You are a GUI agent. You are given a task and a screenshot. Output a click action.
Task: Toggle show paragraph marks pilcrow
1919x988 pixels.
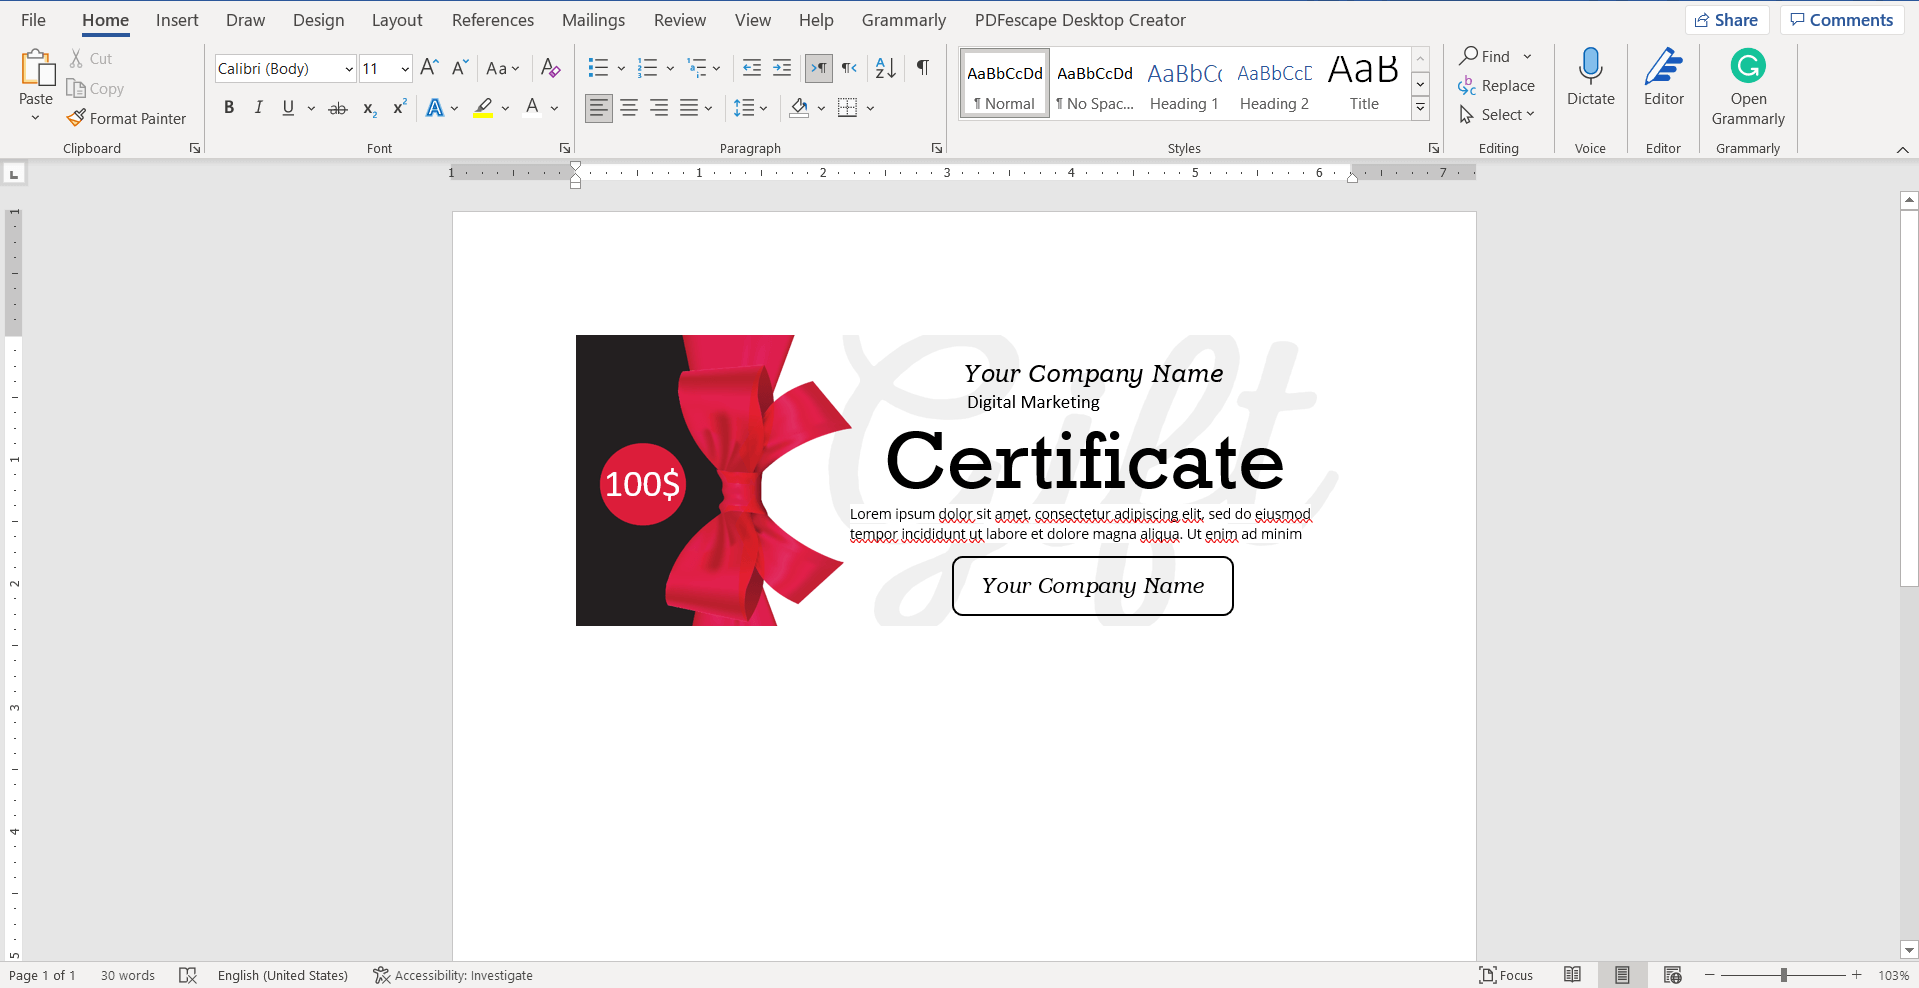click(922, 68)
